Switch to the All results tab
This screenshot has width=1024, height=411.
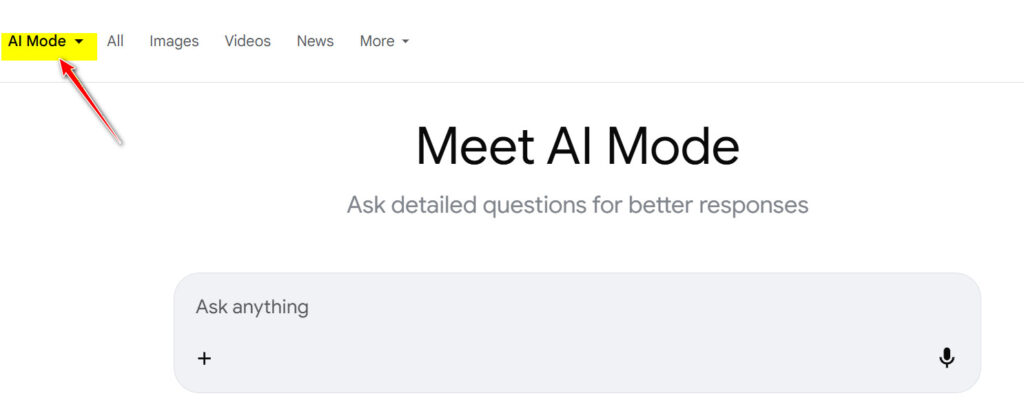point(115,41)
